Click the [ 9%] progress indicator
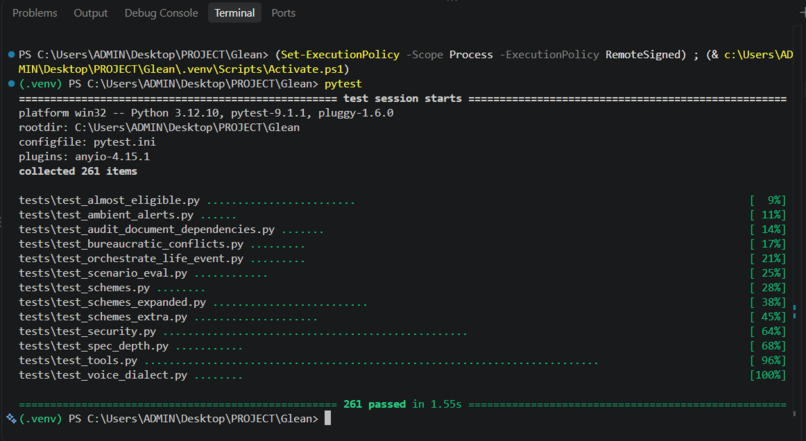The width and height of the screenshot is (806, 441). tap(768, 200)
